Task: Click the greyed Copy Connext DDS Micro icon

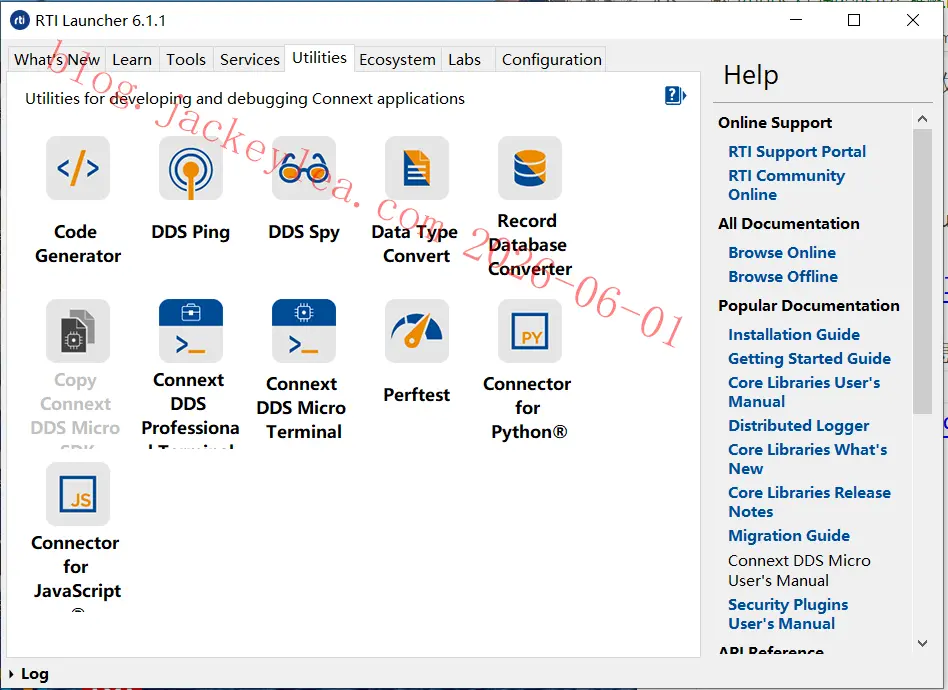Action: pyautogui.click(x=78, y=331)
